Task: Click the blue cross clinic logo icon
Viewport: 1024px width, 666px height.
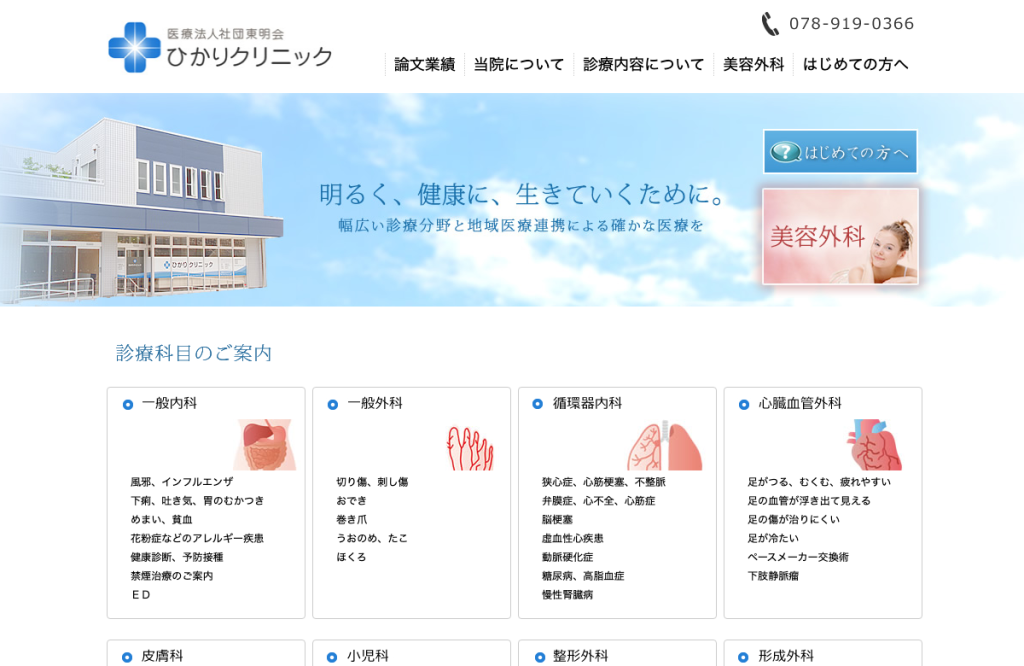Action: click(x=134, y=47)
